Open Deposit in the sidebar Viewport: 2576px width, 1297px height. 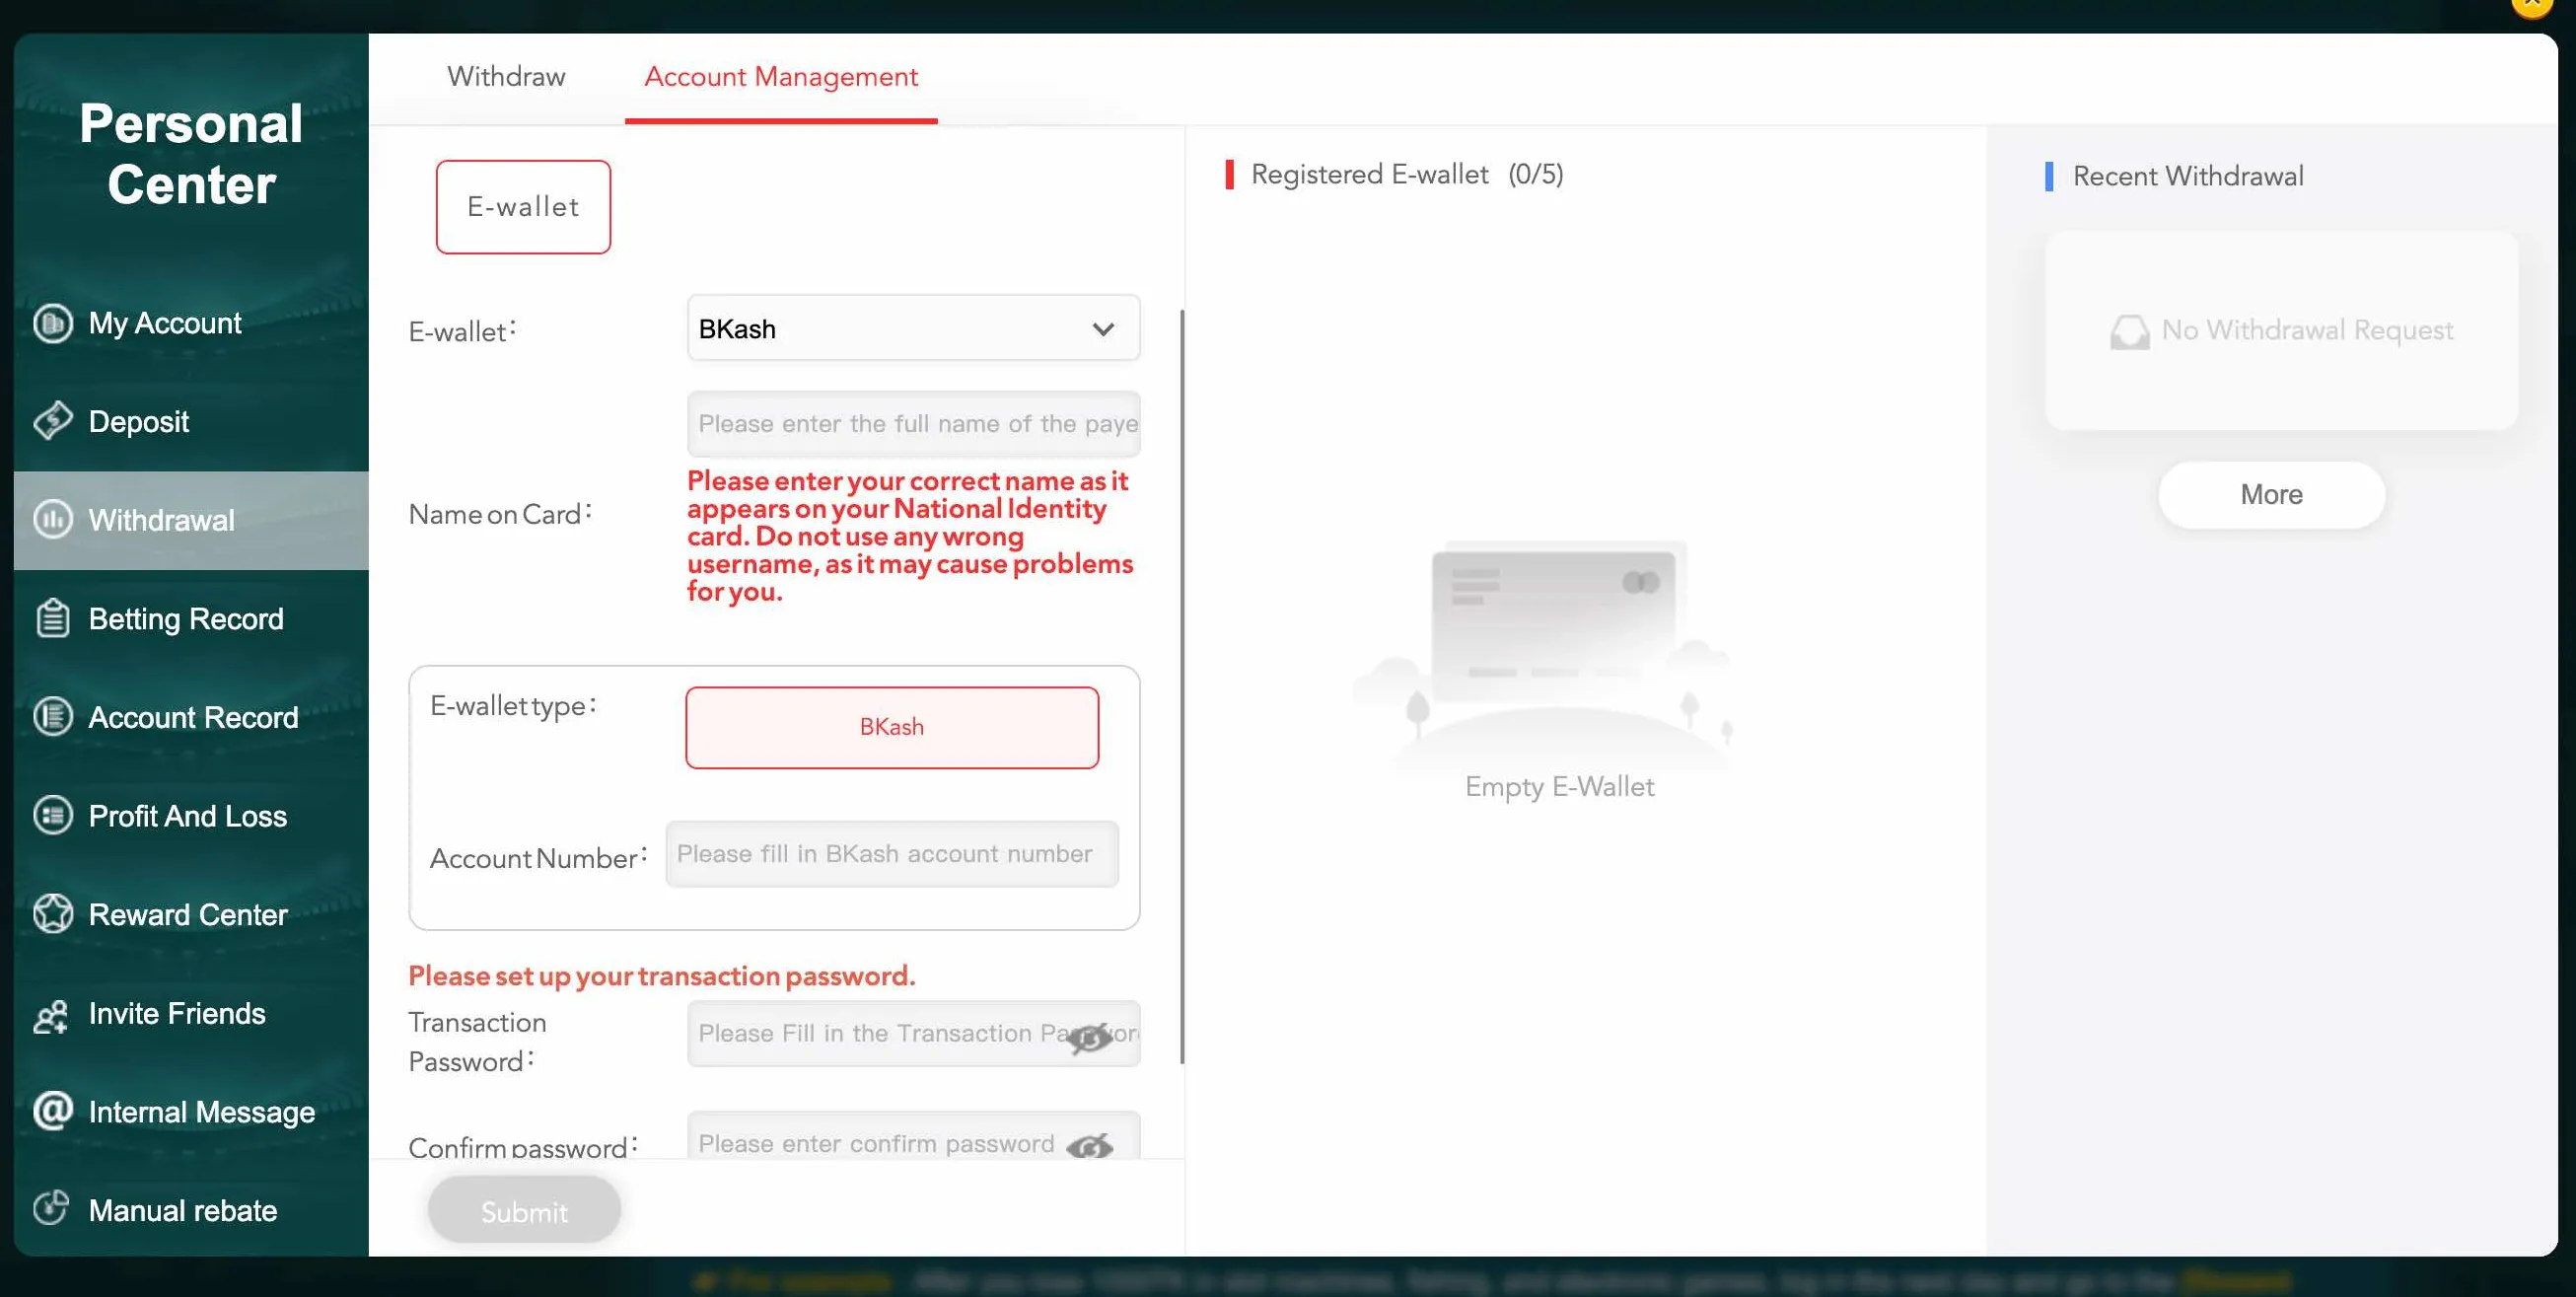pyautogui.click(x=191, y=421)
